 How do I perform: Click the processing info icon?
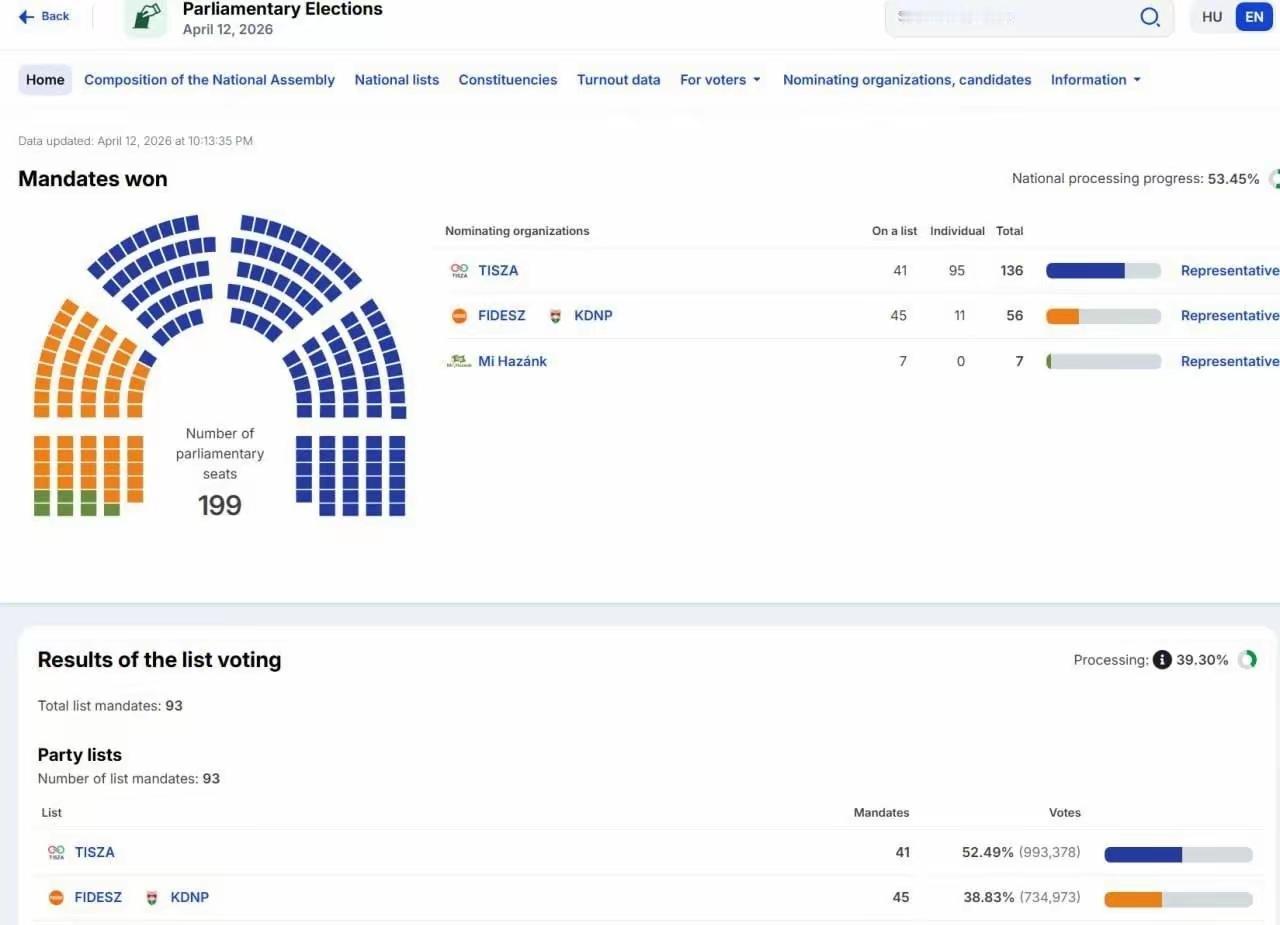[x=1161, y=660]
